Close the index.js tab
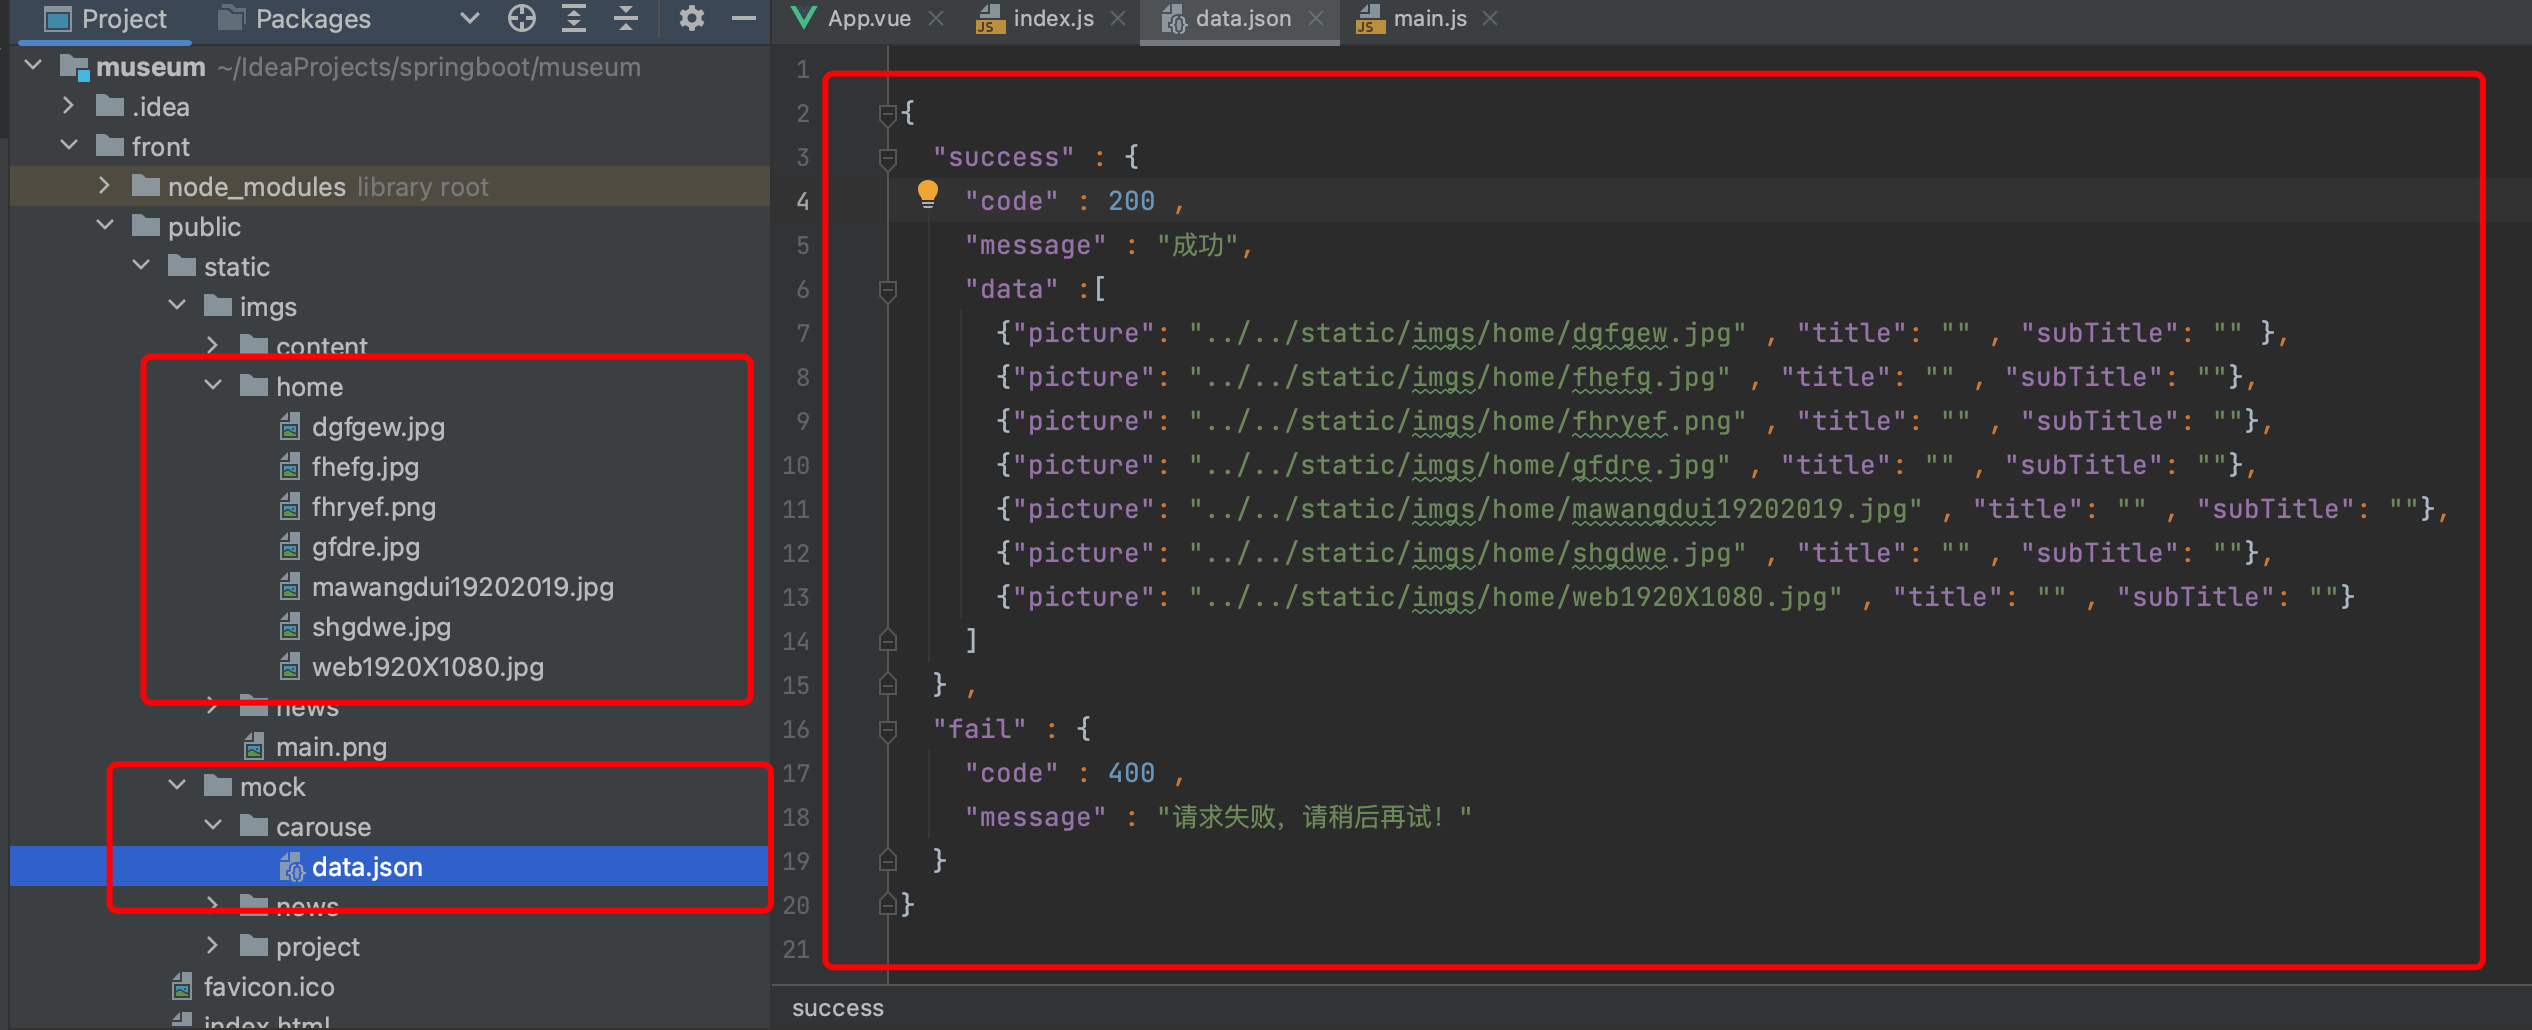Screen dimensions: 2532x1030 [x=1118, y=18]
